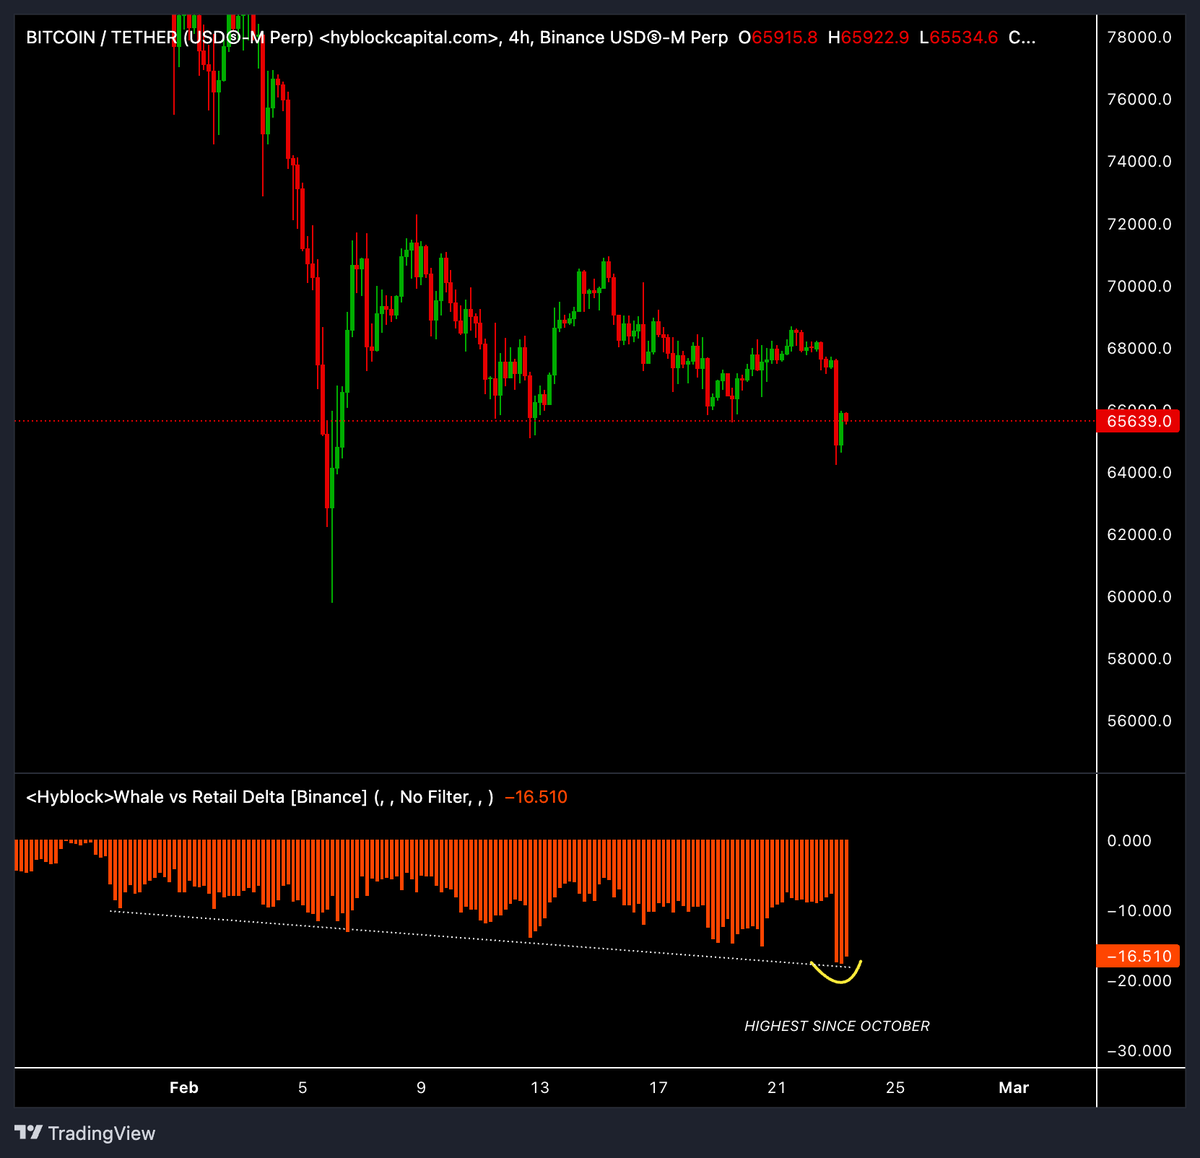1200x1158 pixels.
Task: Click the current price label 65639.0
Action: [x=1138, y=421]
